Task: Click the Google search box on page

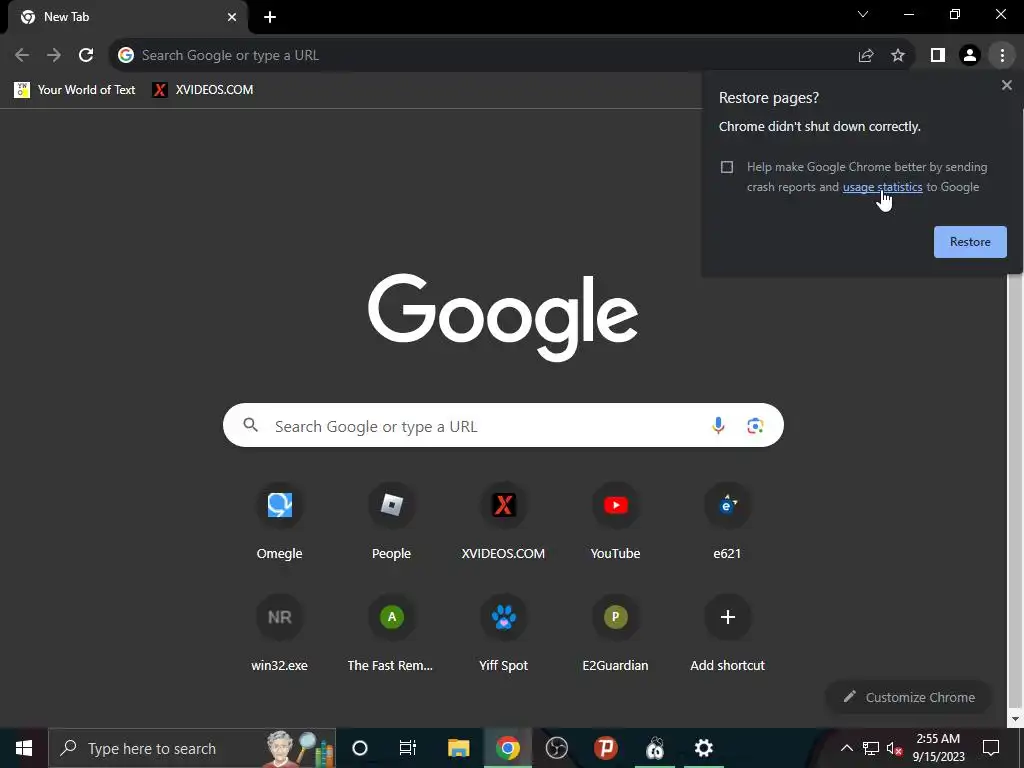Action: pyautogui.click(x=503, y=426)
